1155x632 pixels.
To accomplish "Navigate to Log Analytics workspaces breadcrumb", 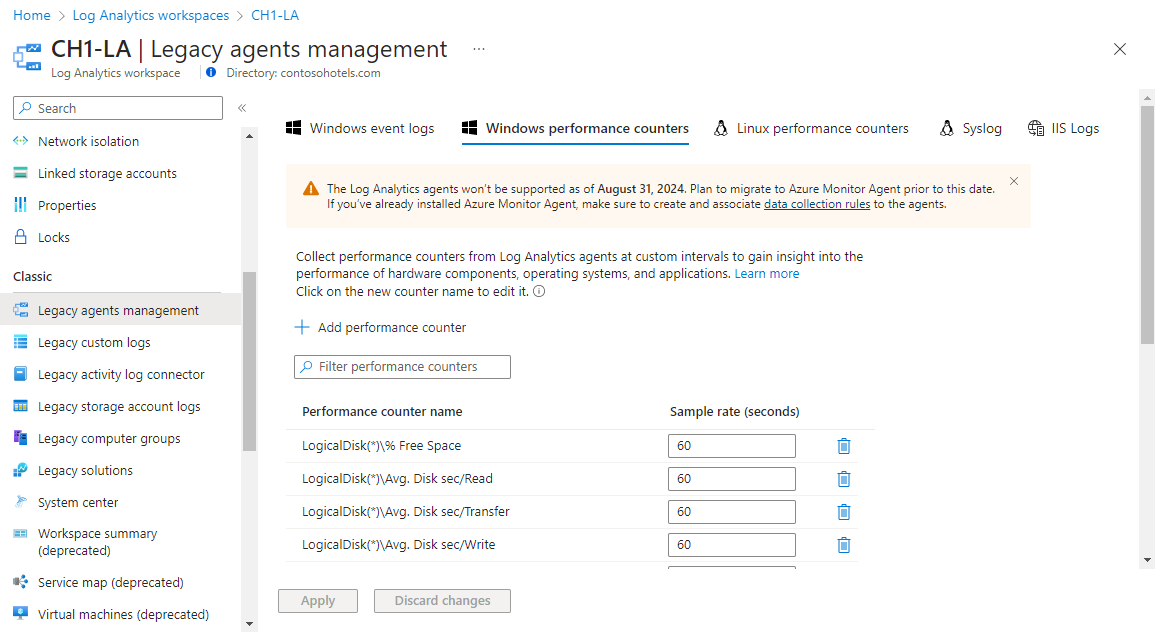I will (x=178, y=15).
